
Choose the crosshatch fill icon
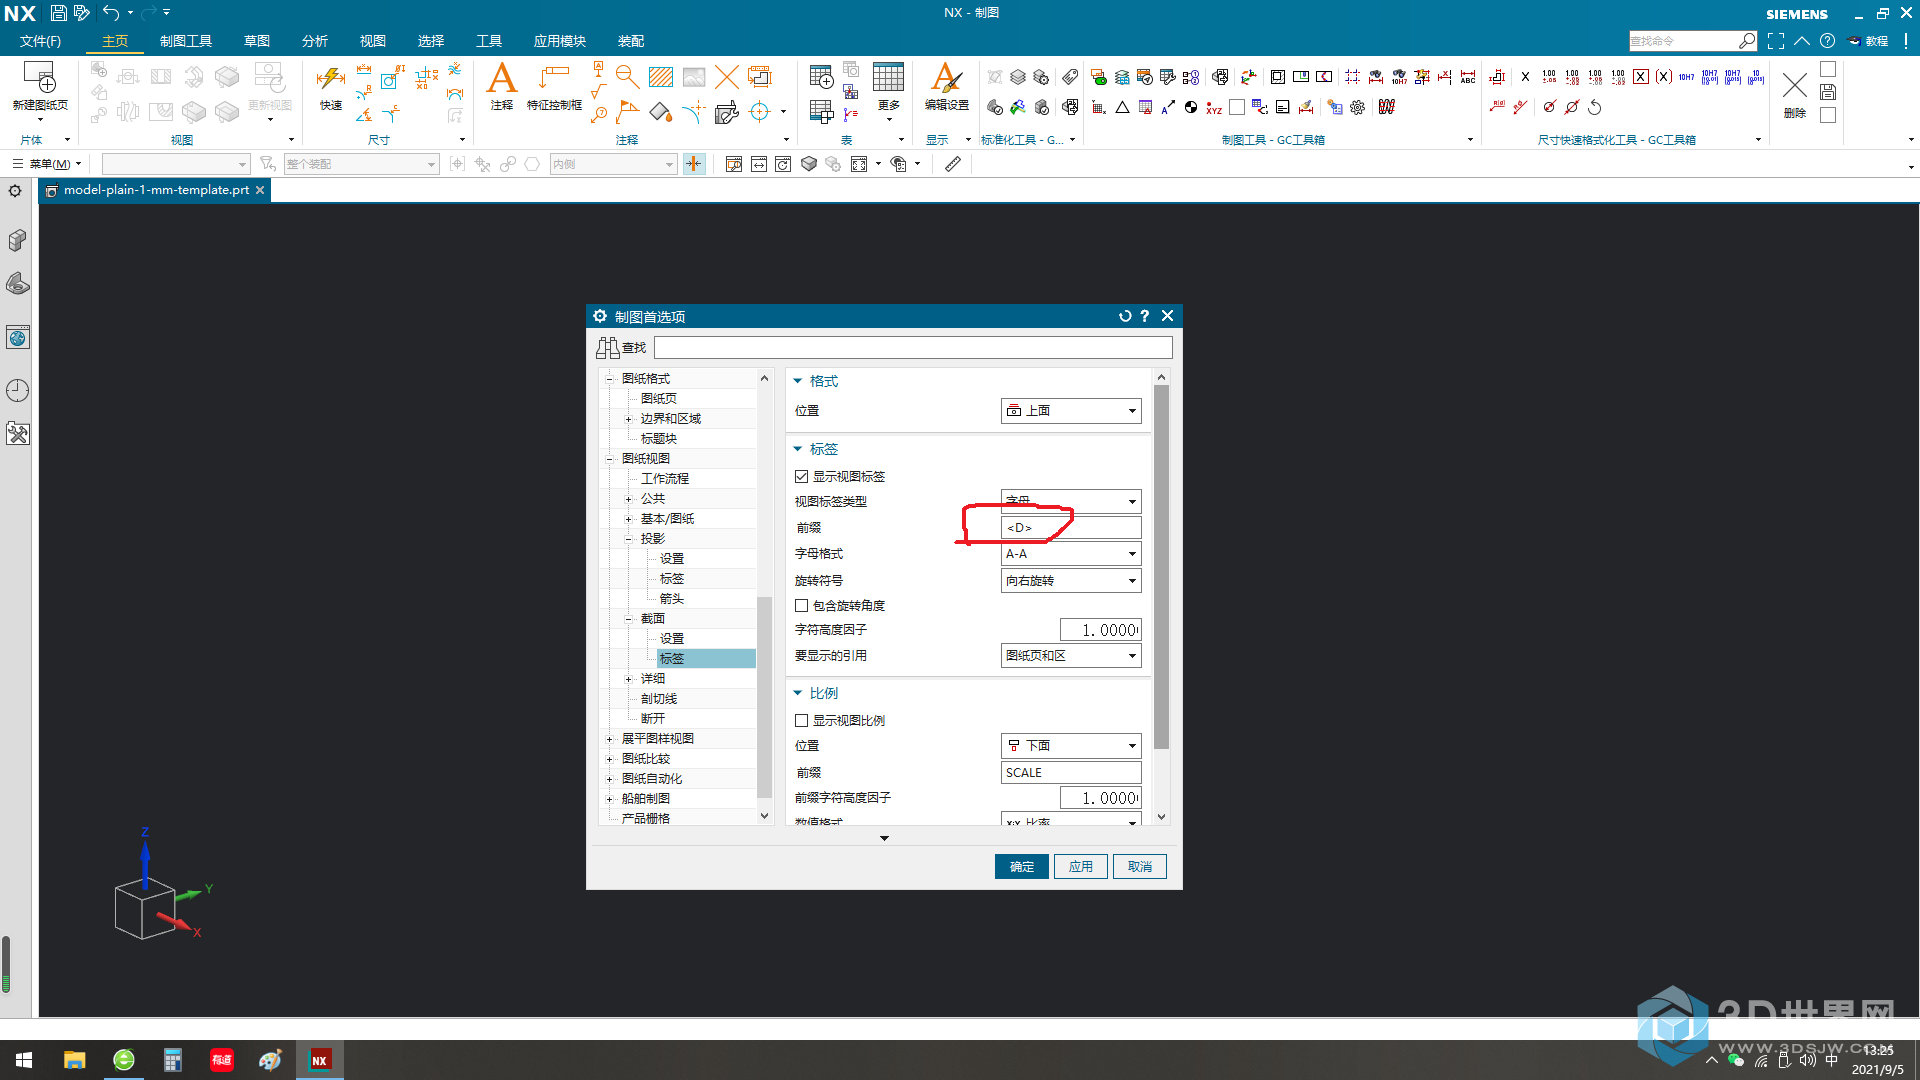(660, 77)
